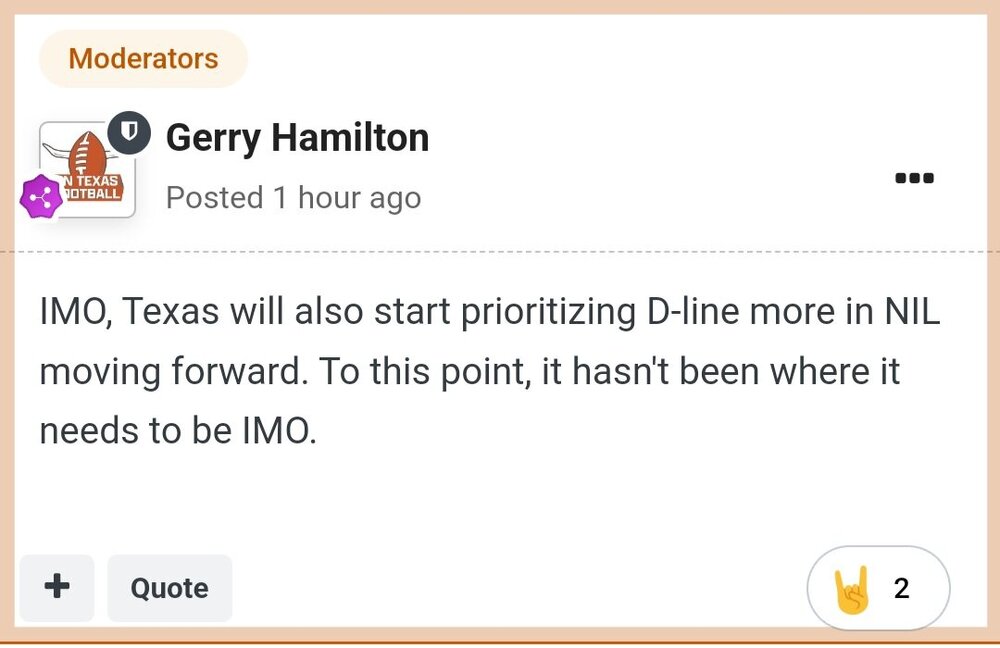Screen dimensions: 1000x648
Task: Click the Quote button
Action: point(169,589)
